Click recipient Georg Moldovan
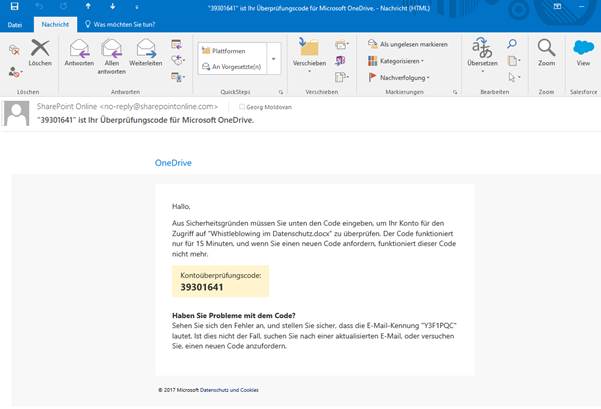 click(269, 107)
